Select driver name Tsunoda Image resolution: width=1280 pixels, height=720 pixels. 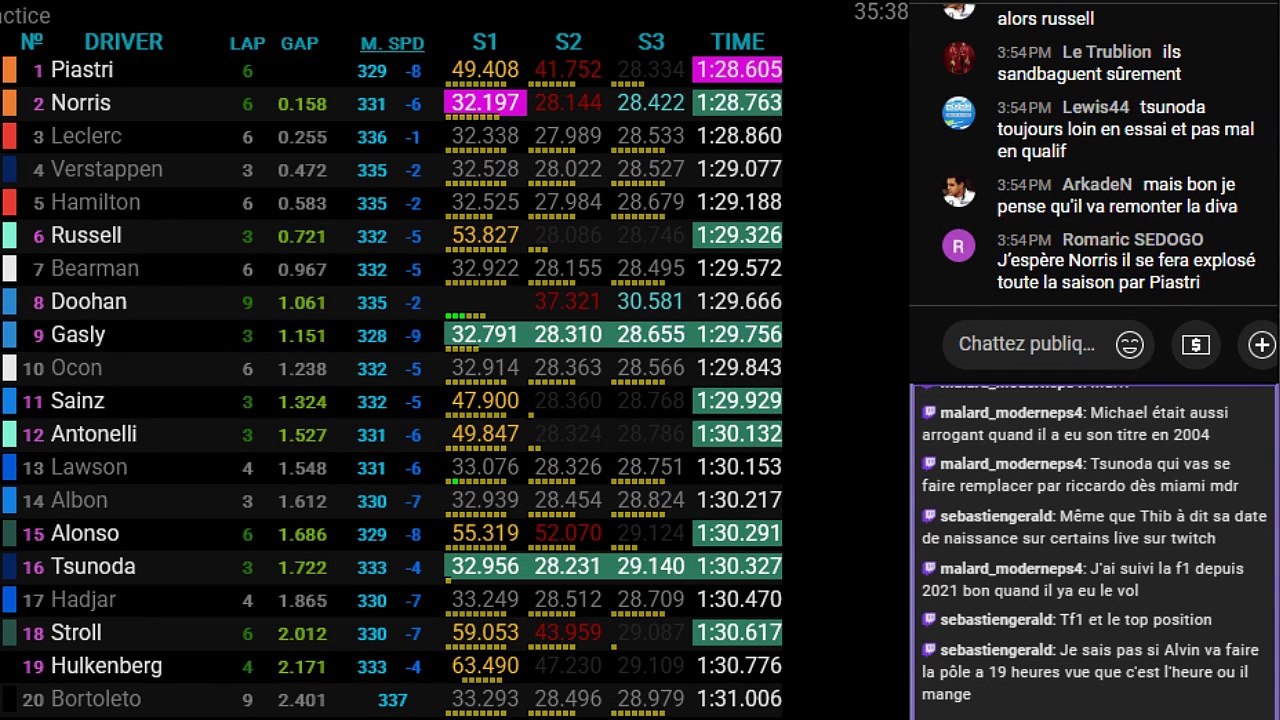93,566
